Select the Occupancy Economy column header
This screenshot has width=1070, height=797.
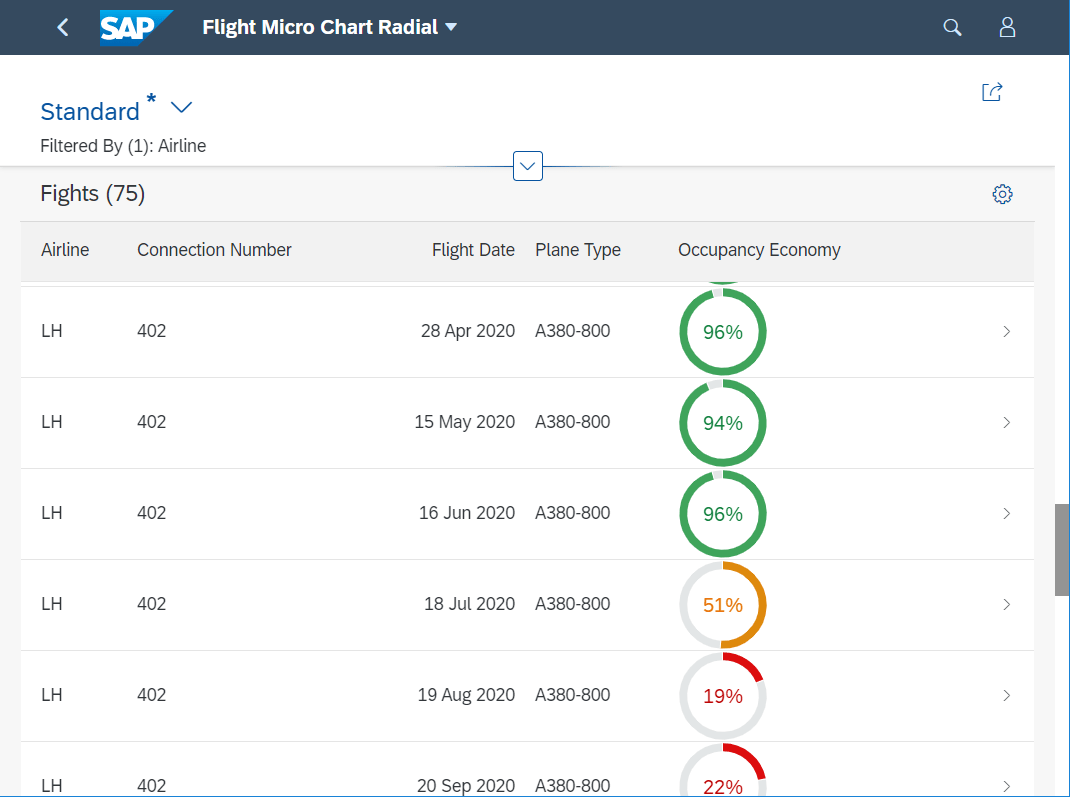pyautogui.click(x=759, y=250)
